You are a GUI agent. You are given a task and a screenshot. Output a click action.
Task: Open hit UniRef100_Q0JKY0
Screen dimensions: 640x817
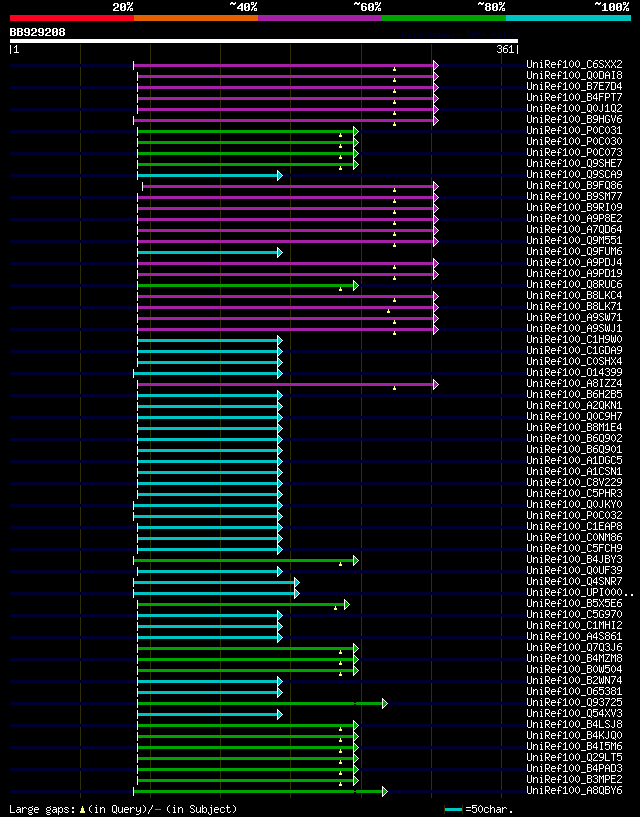(x=574, y=504)
